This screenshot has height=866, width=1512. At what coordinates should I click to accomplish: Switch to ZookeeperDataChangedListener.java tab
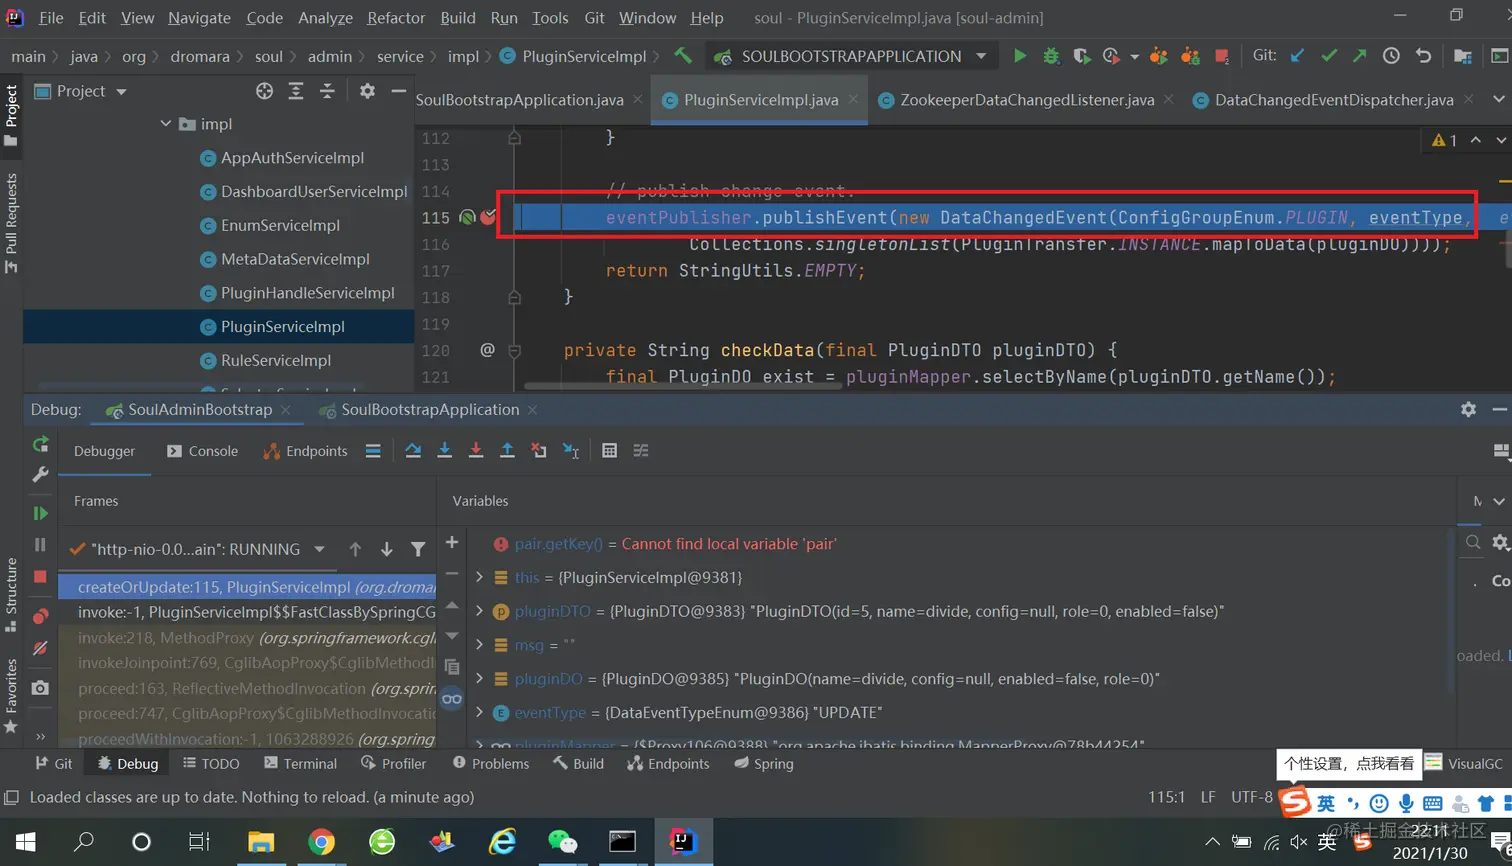point(1026,100)
